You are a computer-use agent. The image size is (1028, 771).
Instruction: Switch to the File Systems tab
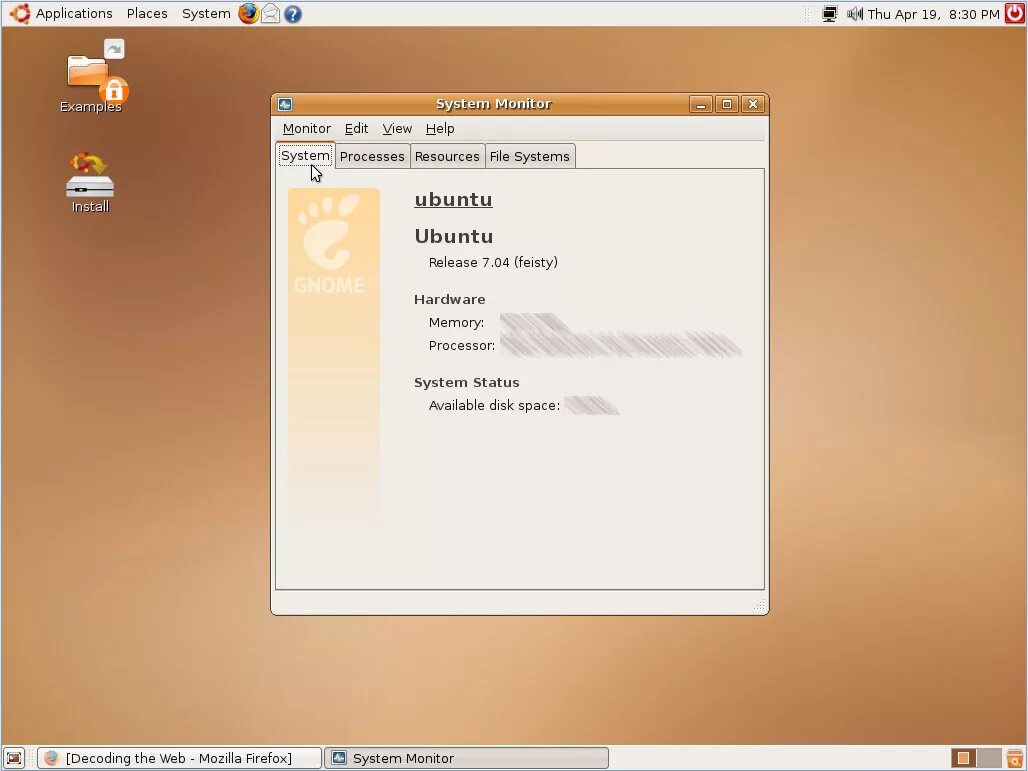[x=530, y=157]
